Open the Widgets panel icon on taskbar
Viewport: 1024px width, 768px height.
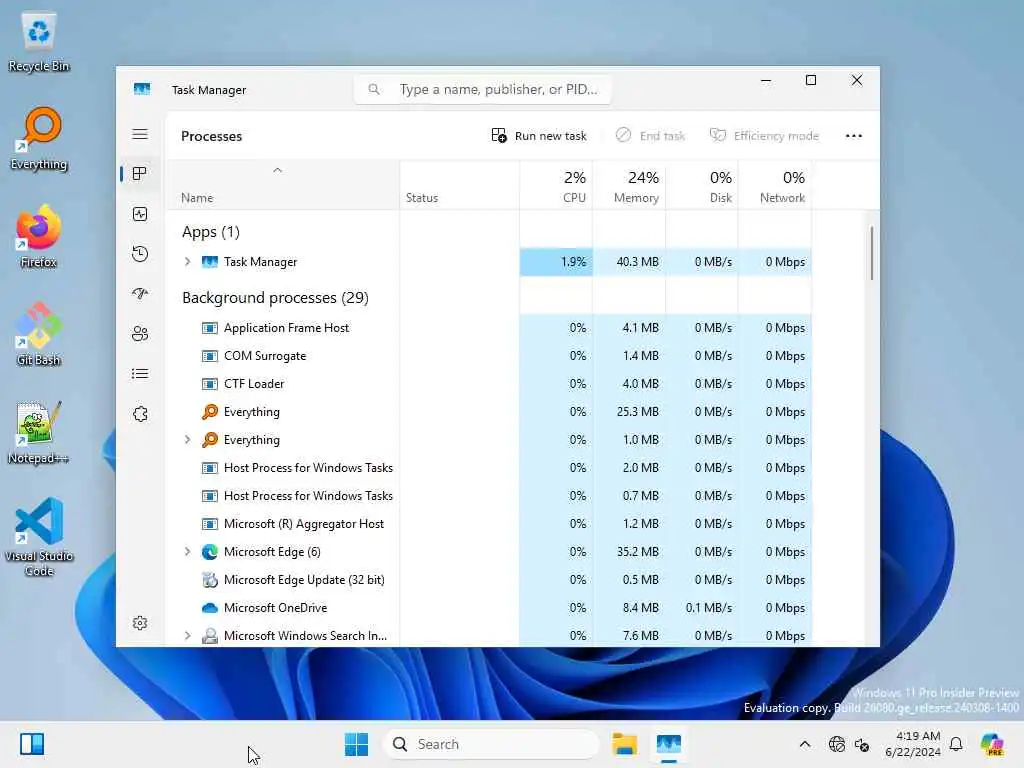pos(32,744)
